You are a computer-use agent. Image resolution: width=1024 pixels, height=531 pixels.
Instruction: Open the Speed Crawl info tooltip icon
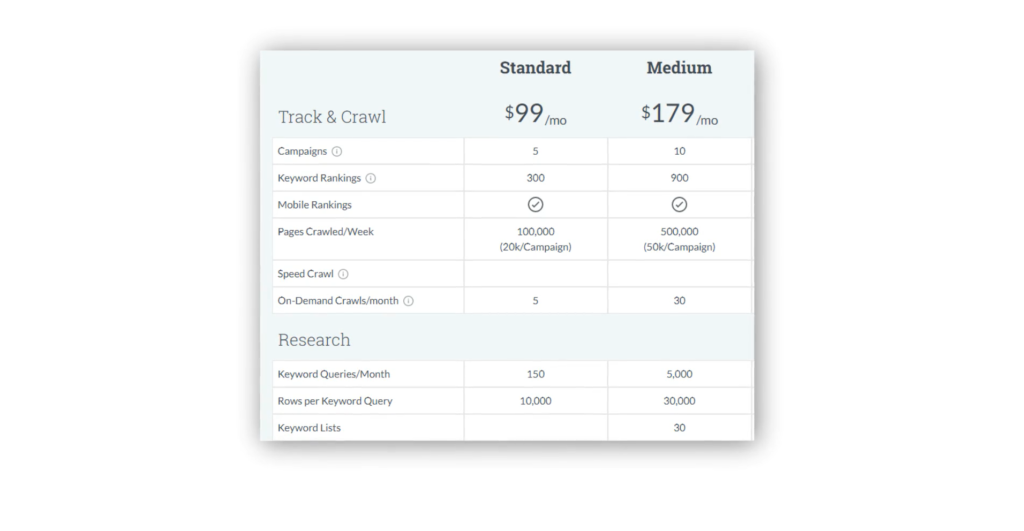343,274
